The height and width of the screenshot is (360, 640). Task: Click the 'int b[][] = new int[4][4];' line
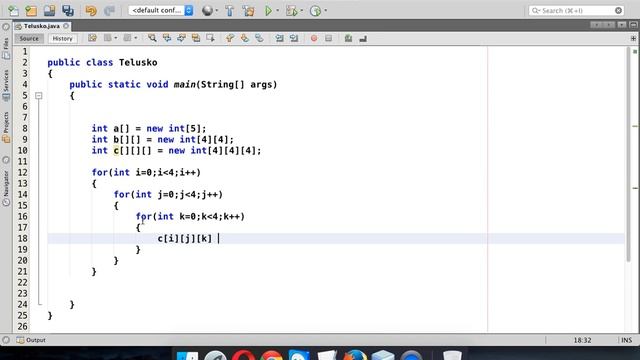point(162,140)
